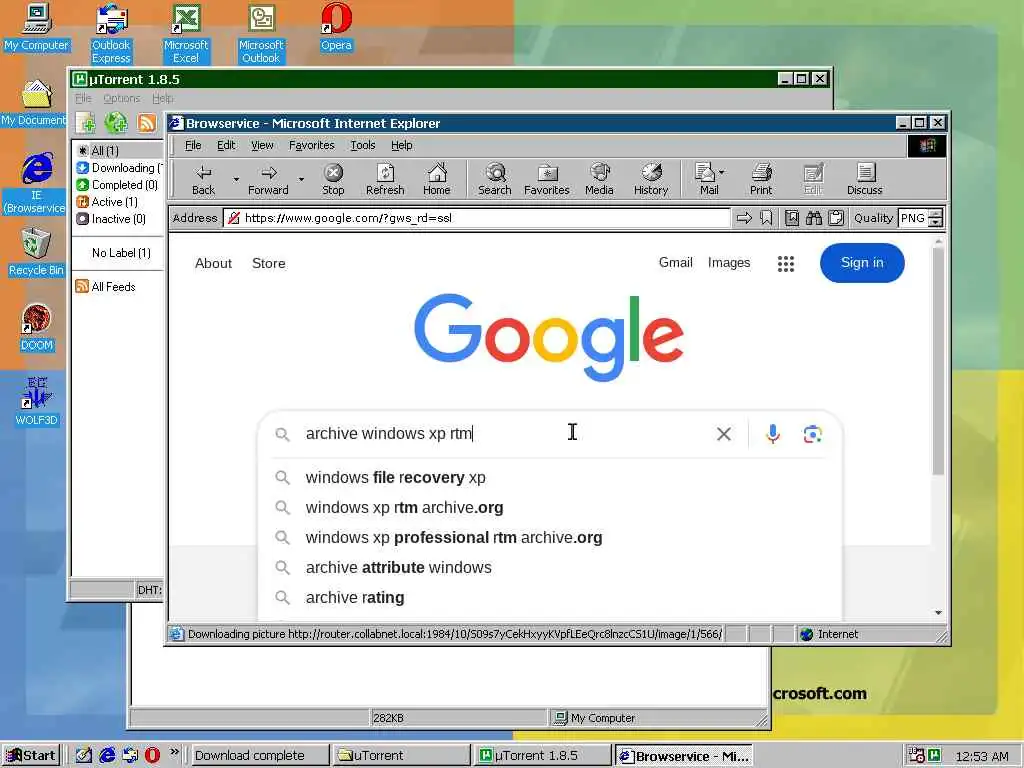This screenshot has width=1024, height=768.
Task: Clear the Google search box with the X
Action: [724, 434]
